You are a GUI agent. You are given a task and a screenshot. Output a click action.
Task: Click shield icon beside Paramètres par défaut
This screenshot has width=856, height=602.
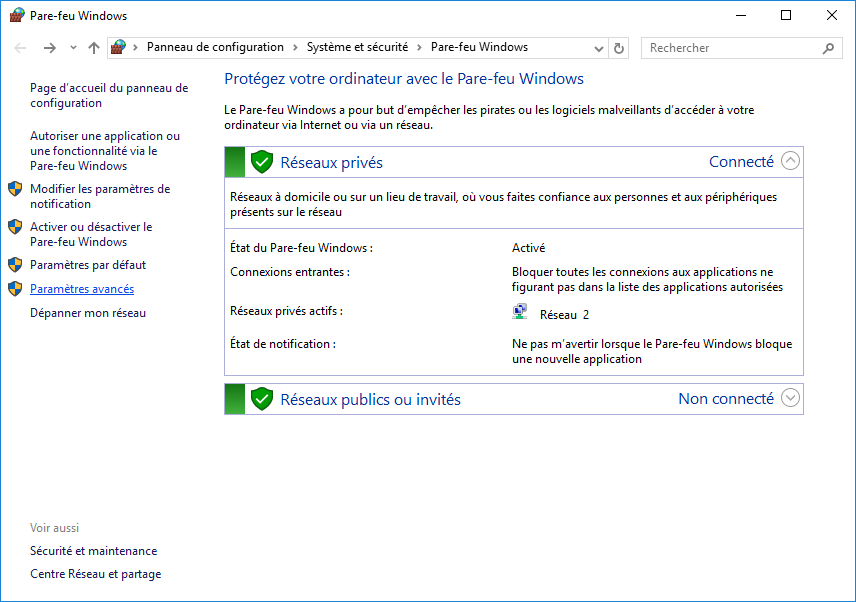[15, 265]
